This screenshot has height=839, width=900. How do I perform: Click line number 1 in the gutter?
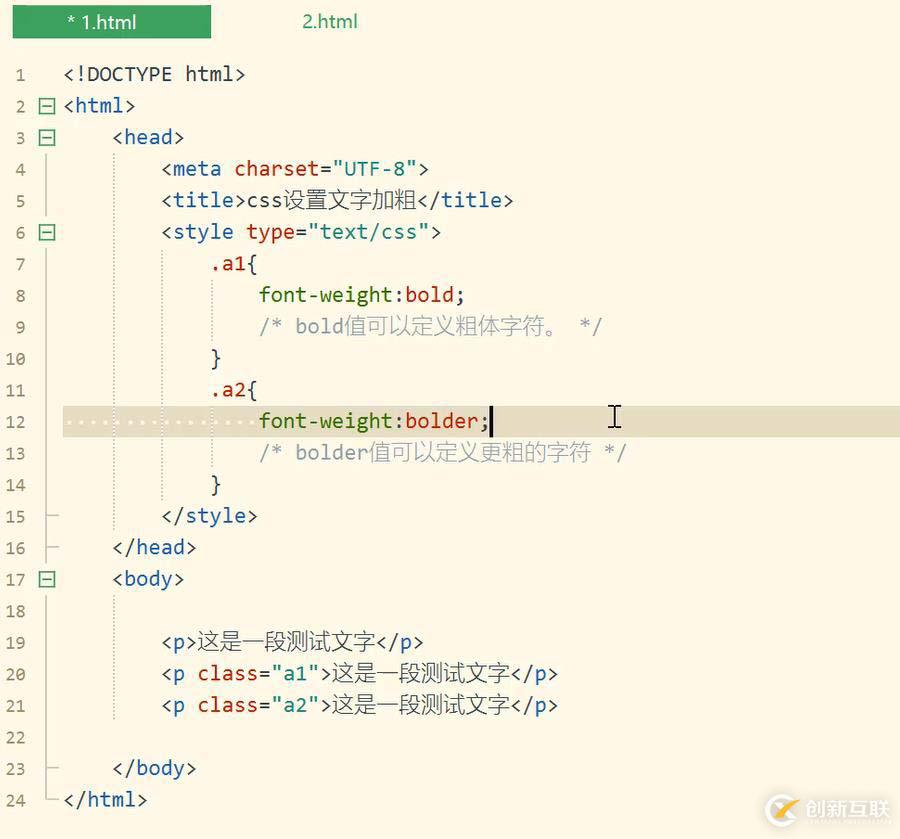[20, 74]
